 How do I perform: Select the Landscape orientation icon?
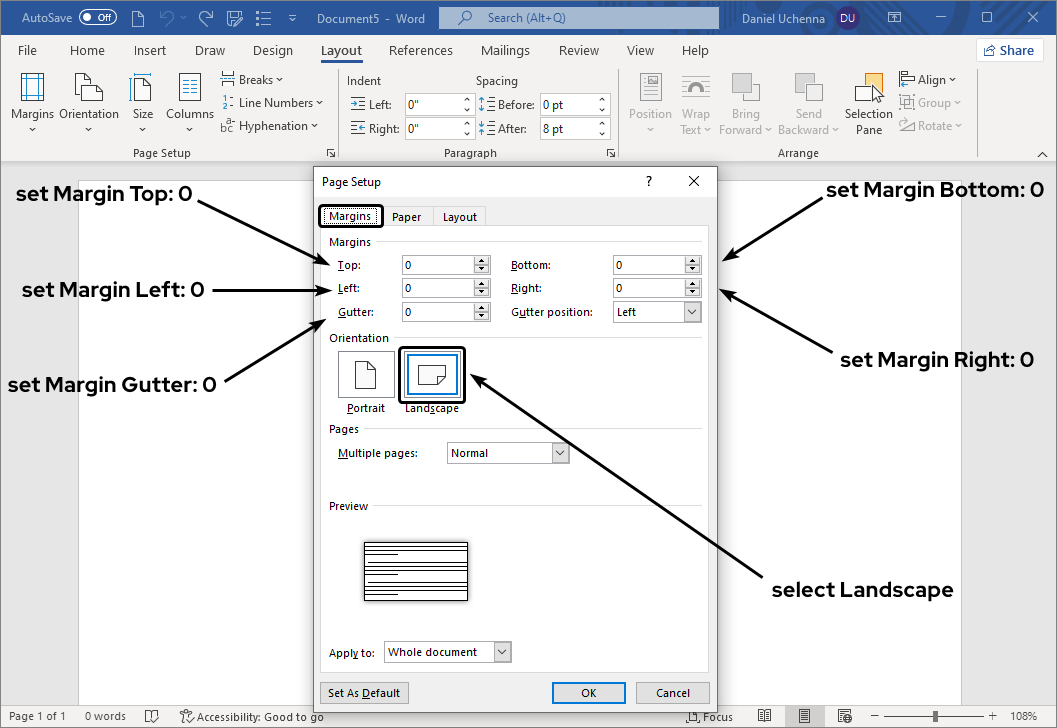432,375
